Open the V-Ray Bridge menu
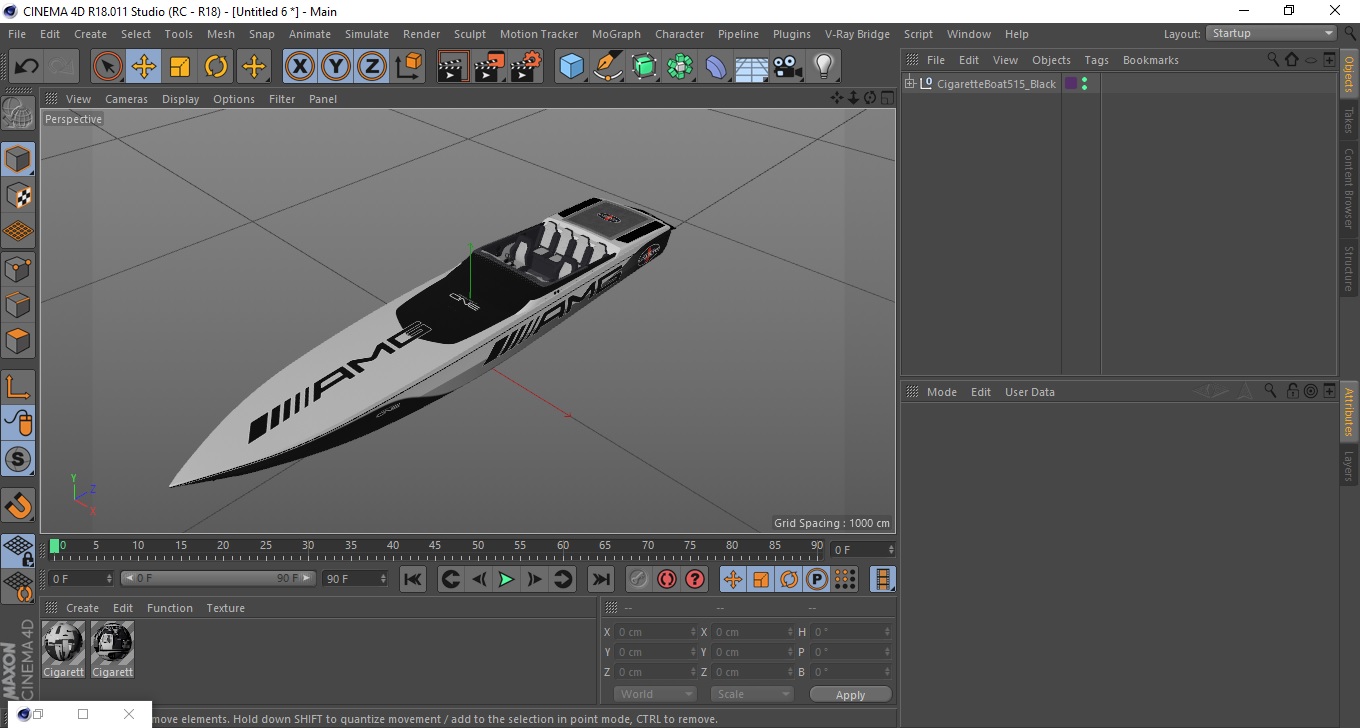The image size is (1360, 728). coord(857,34)
